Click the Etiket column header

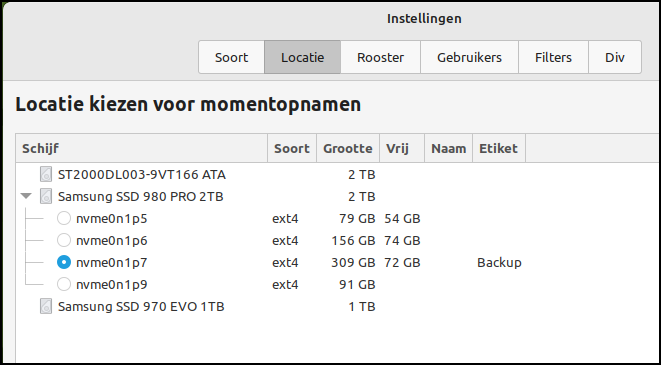click(499, 148)
